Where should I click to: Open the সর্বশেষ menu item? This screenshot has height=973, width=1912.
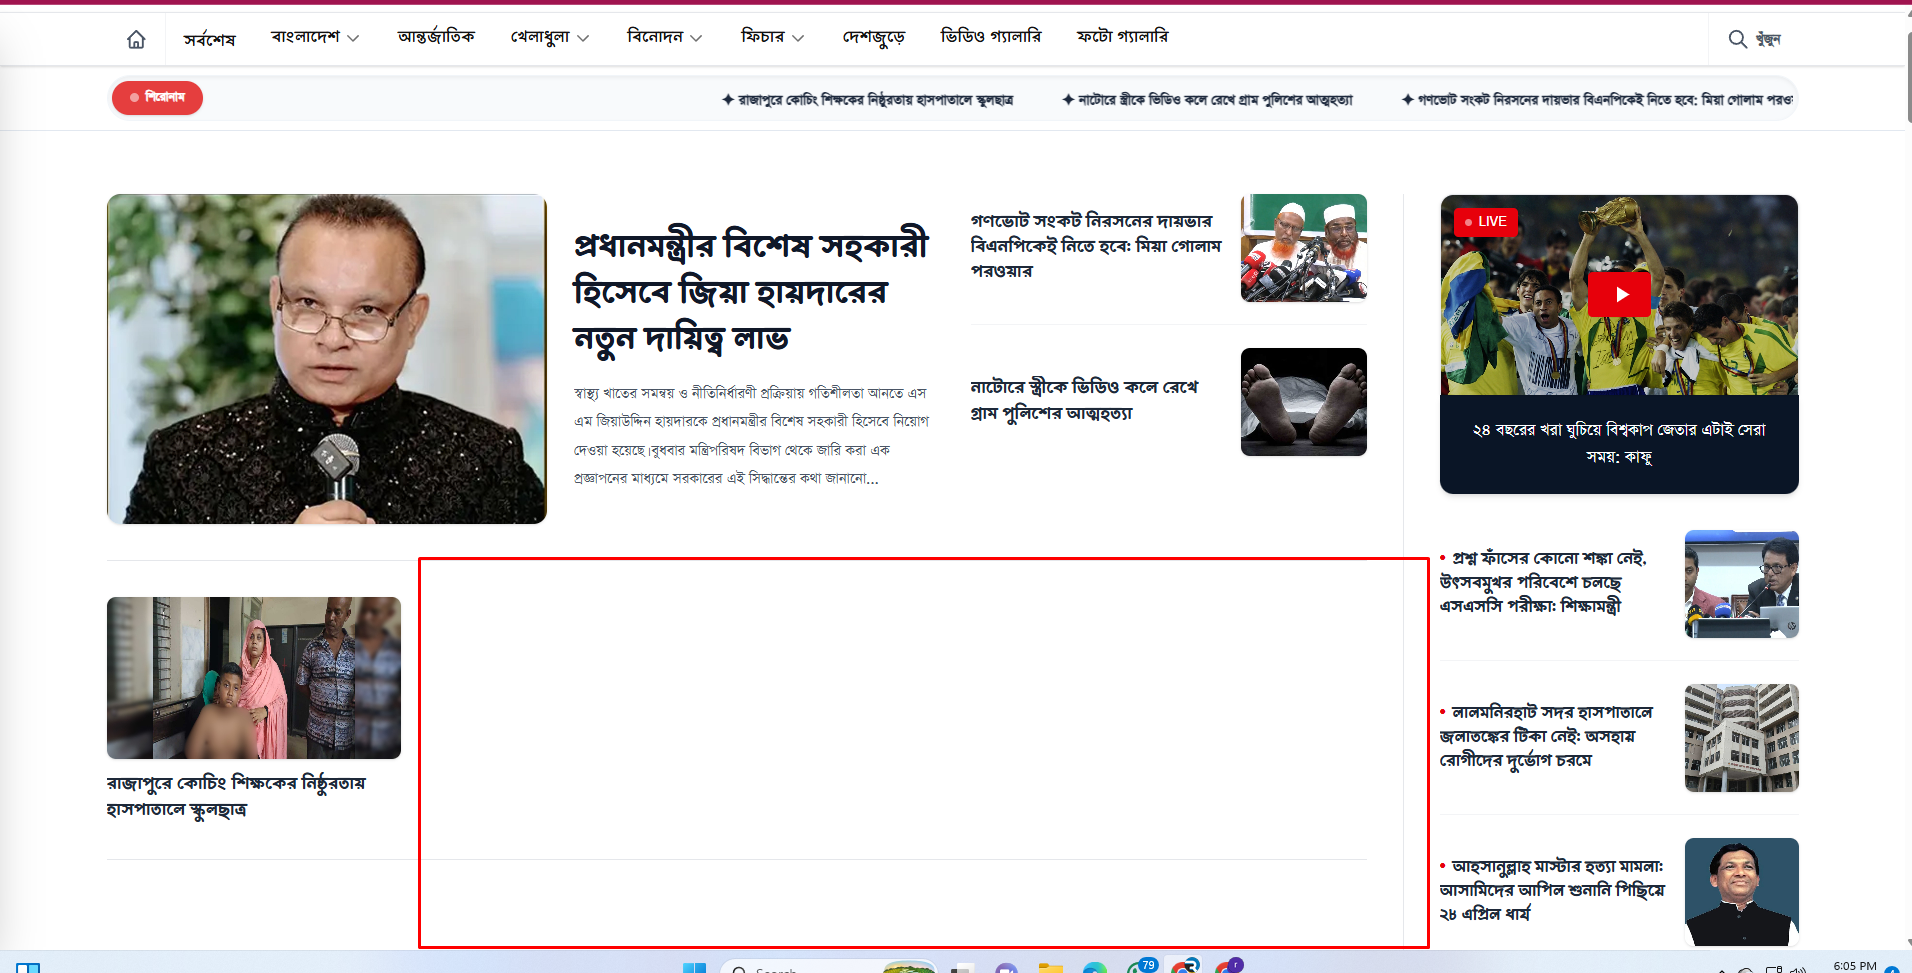[x=209, y=39]
